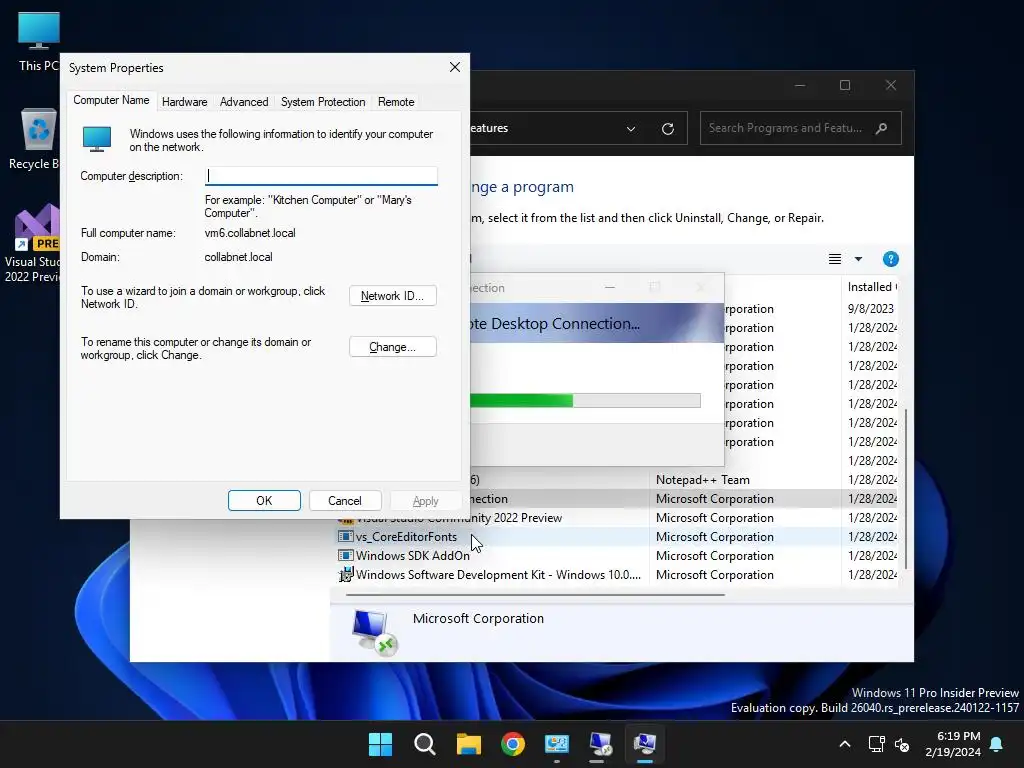The image size is (1024, 768).
Task: Show hidden system tray icons
Action: pyautogui.click(x=844, y=744)
